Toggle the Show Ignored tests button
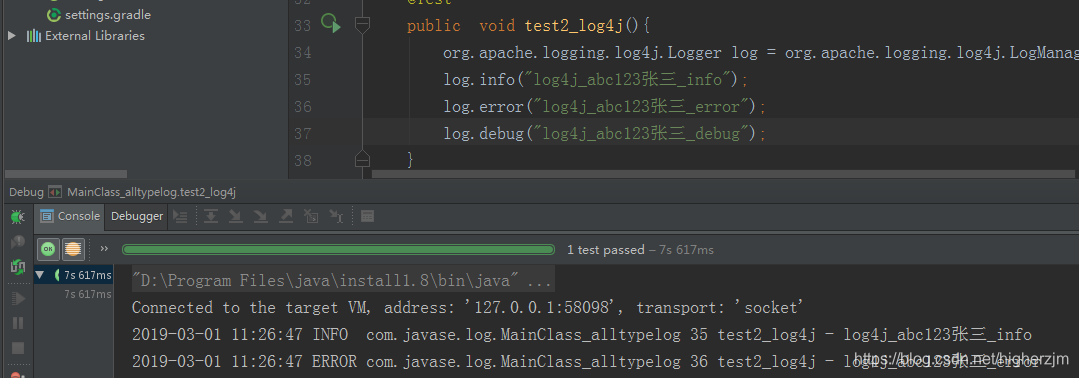Screen dimensions: 1079x378 73,249
